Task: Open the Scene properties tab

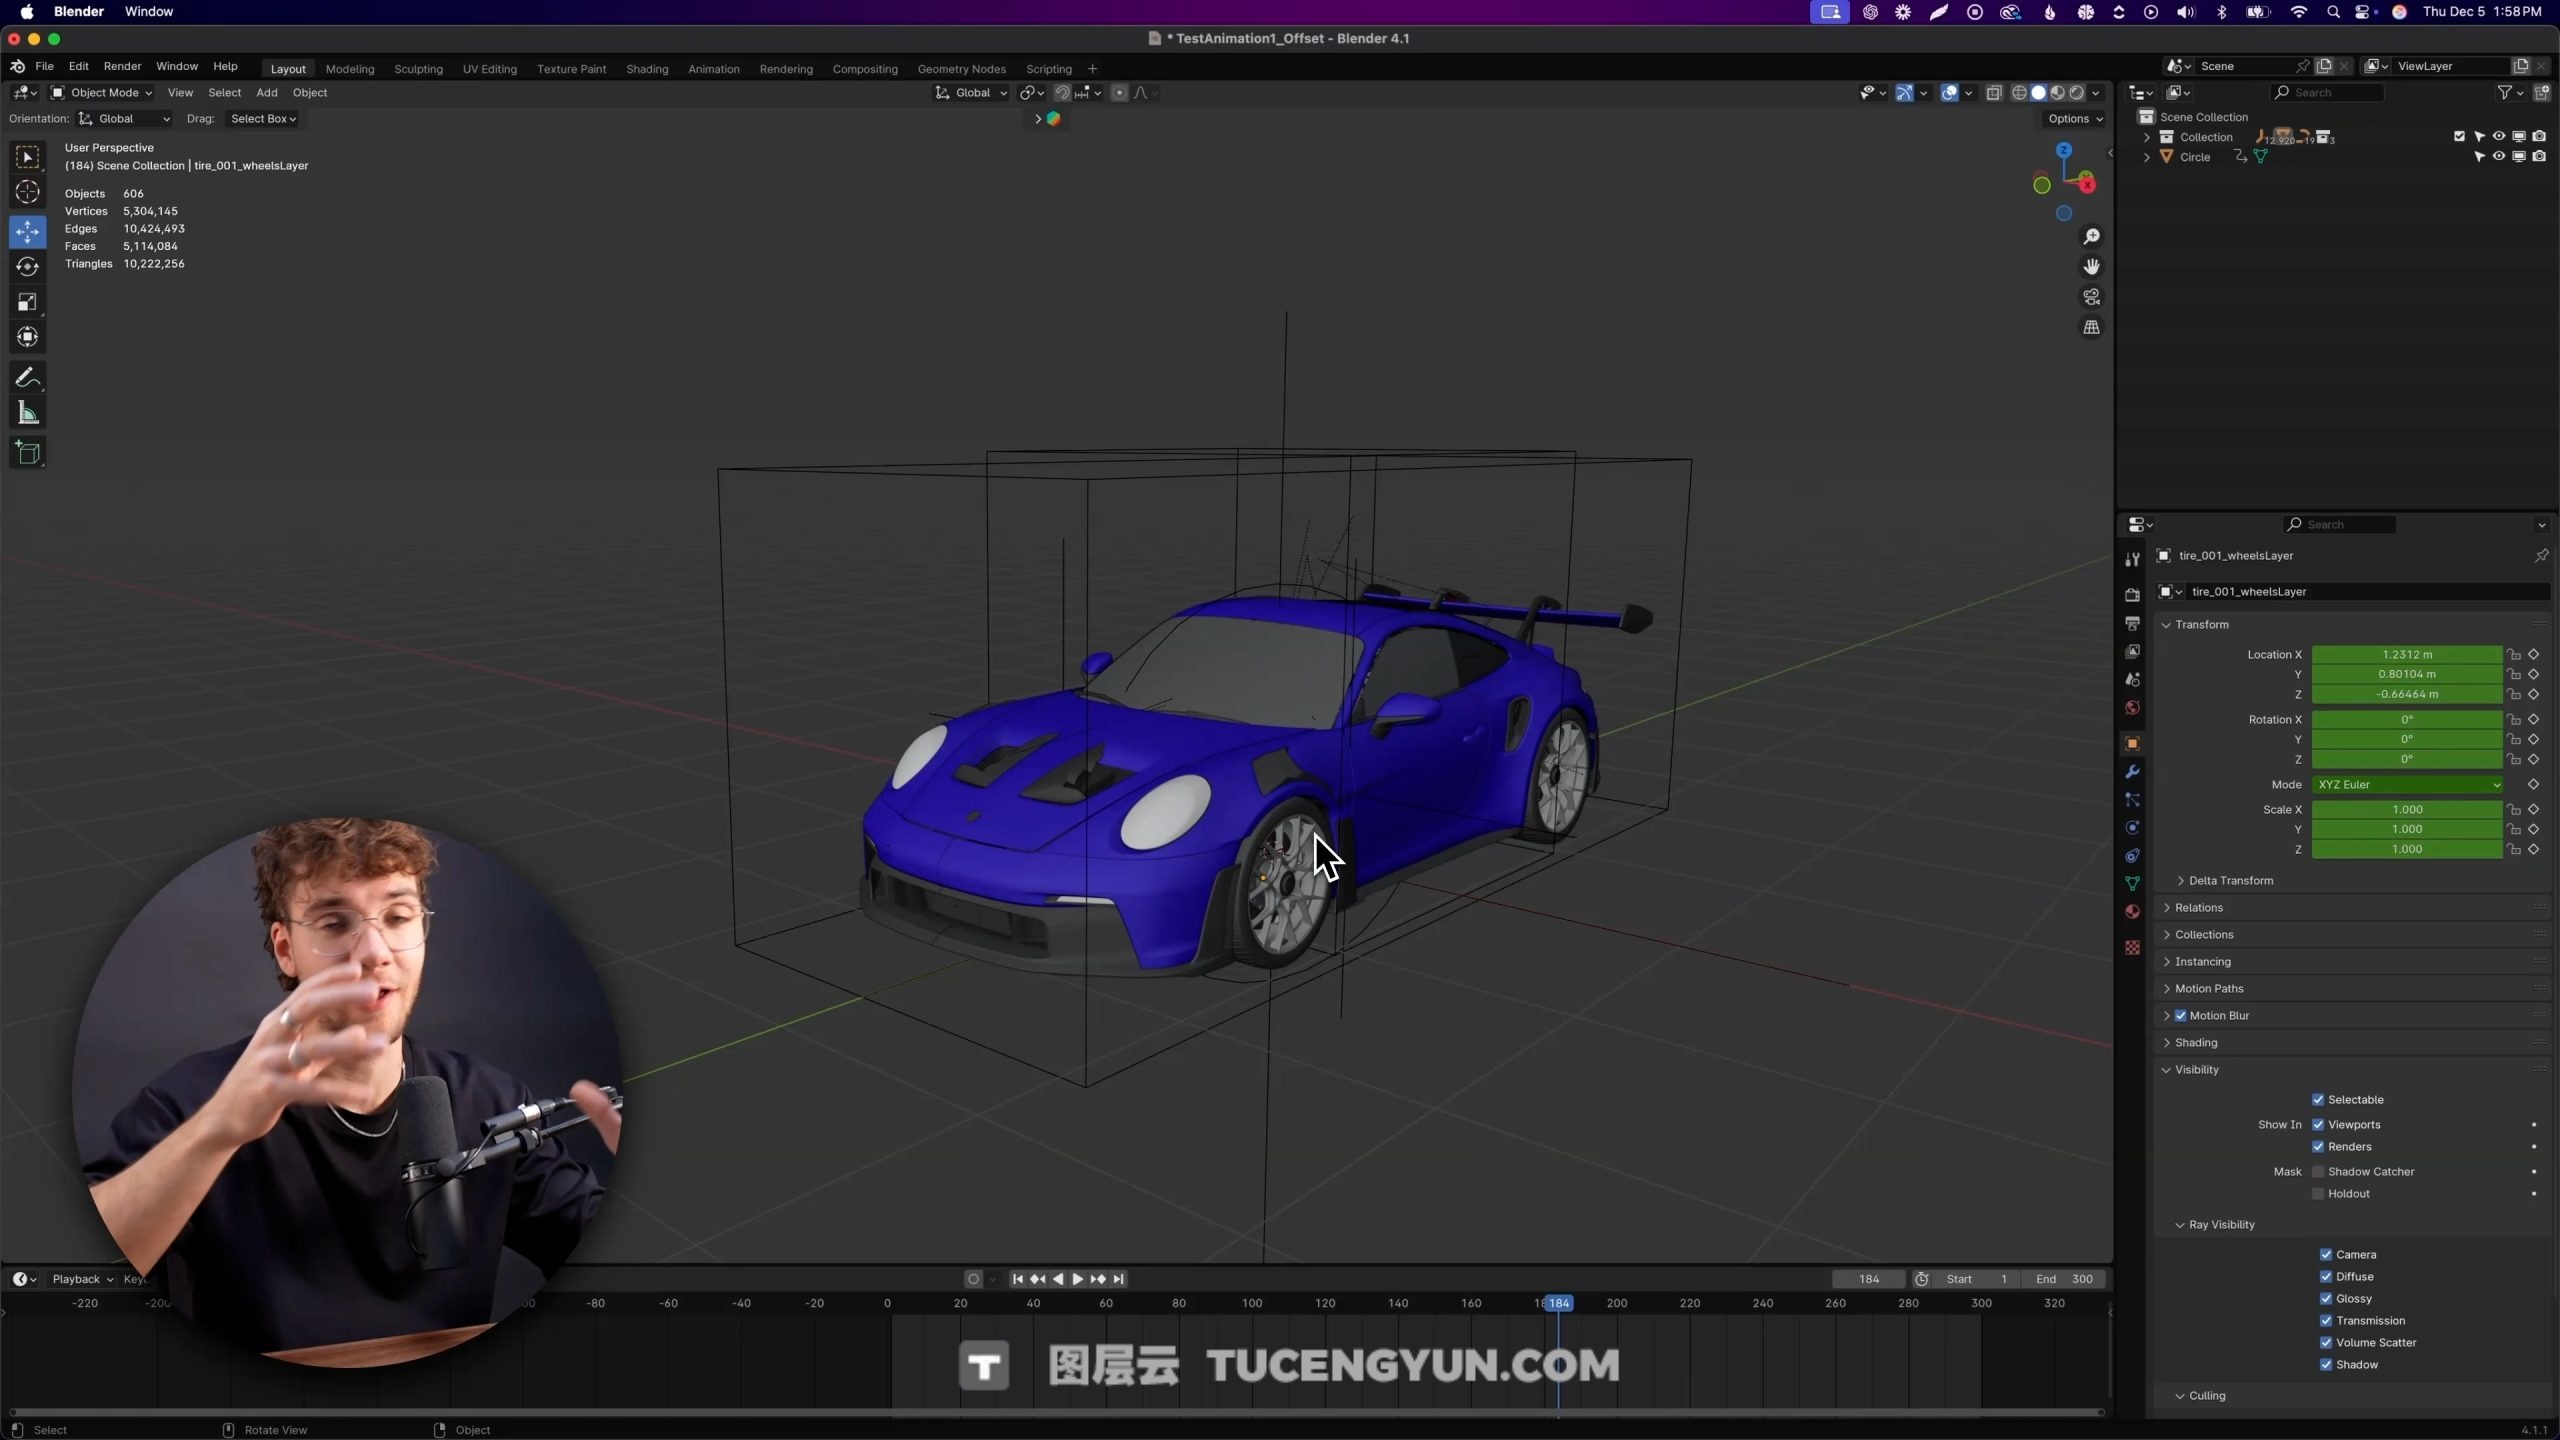Action: (2132, 679)
